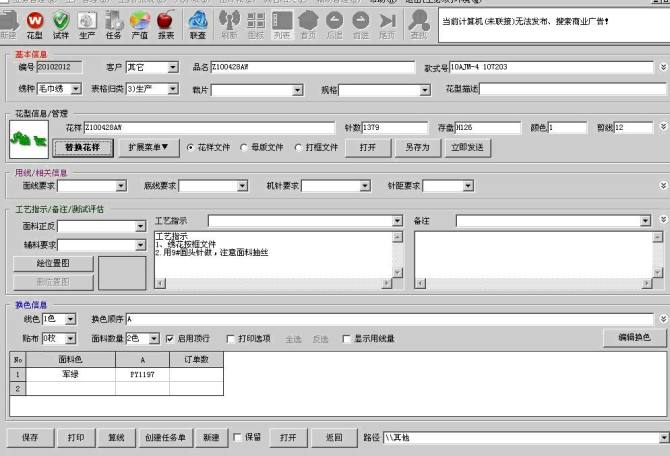Click the 联查 toolbar icon
The height and width of the screenshot is (456, 670).
coord(198,22)
